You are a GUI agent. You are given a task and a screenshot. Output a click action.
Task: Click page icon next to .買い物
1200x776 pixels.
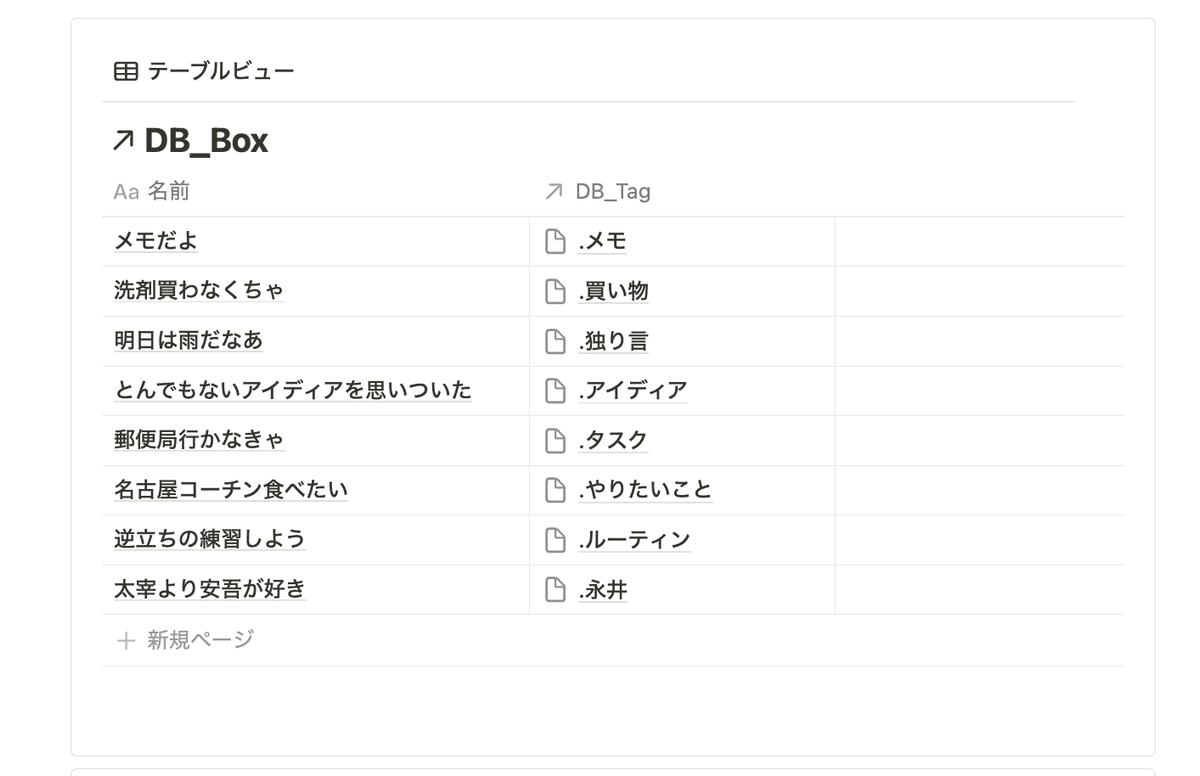click(555, 291)
